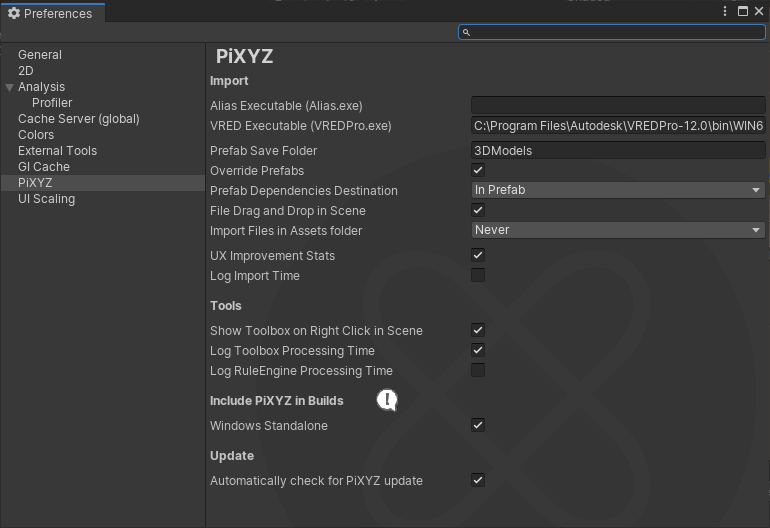Open UI Scaling preferences
The height and width of the screenshot is (528, 770).
pos(47,199)
